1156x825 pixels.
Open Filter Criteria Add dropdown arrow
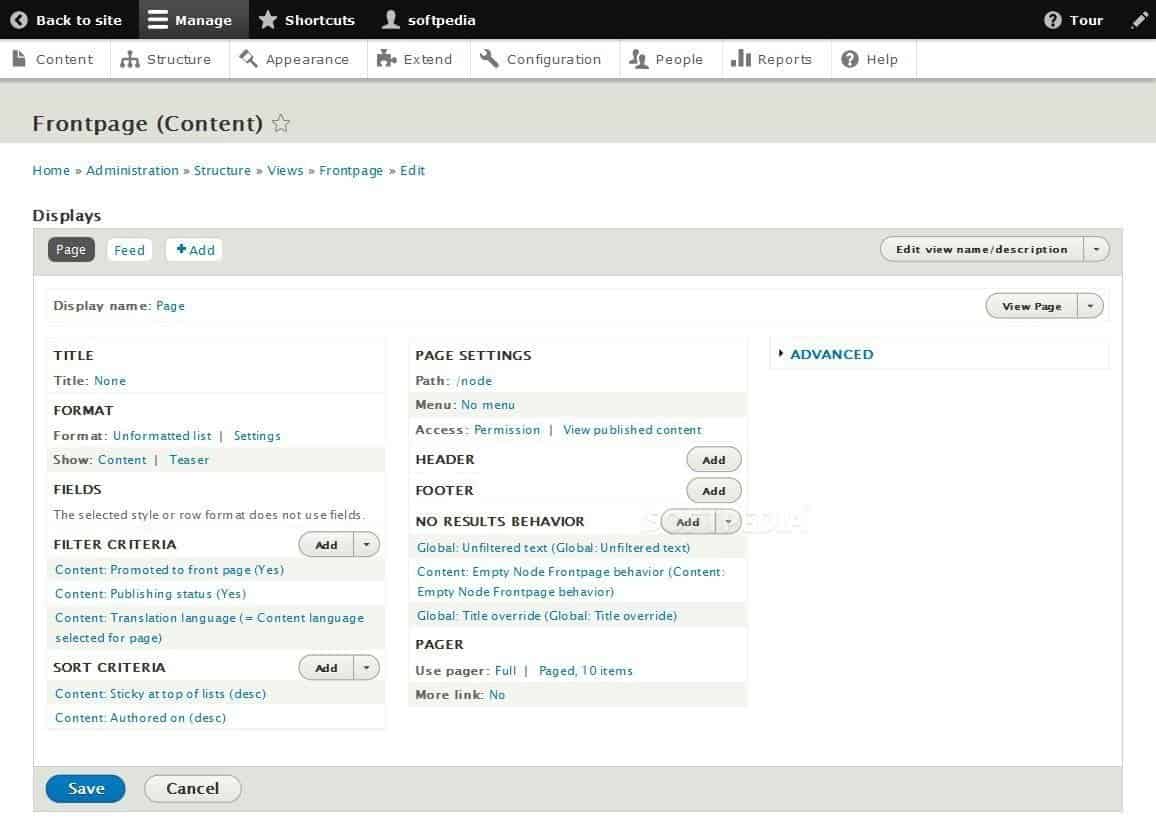(x=366, y=545)
